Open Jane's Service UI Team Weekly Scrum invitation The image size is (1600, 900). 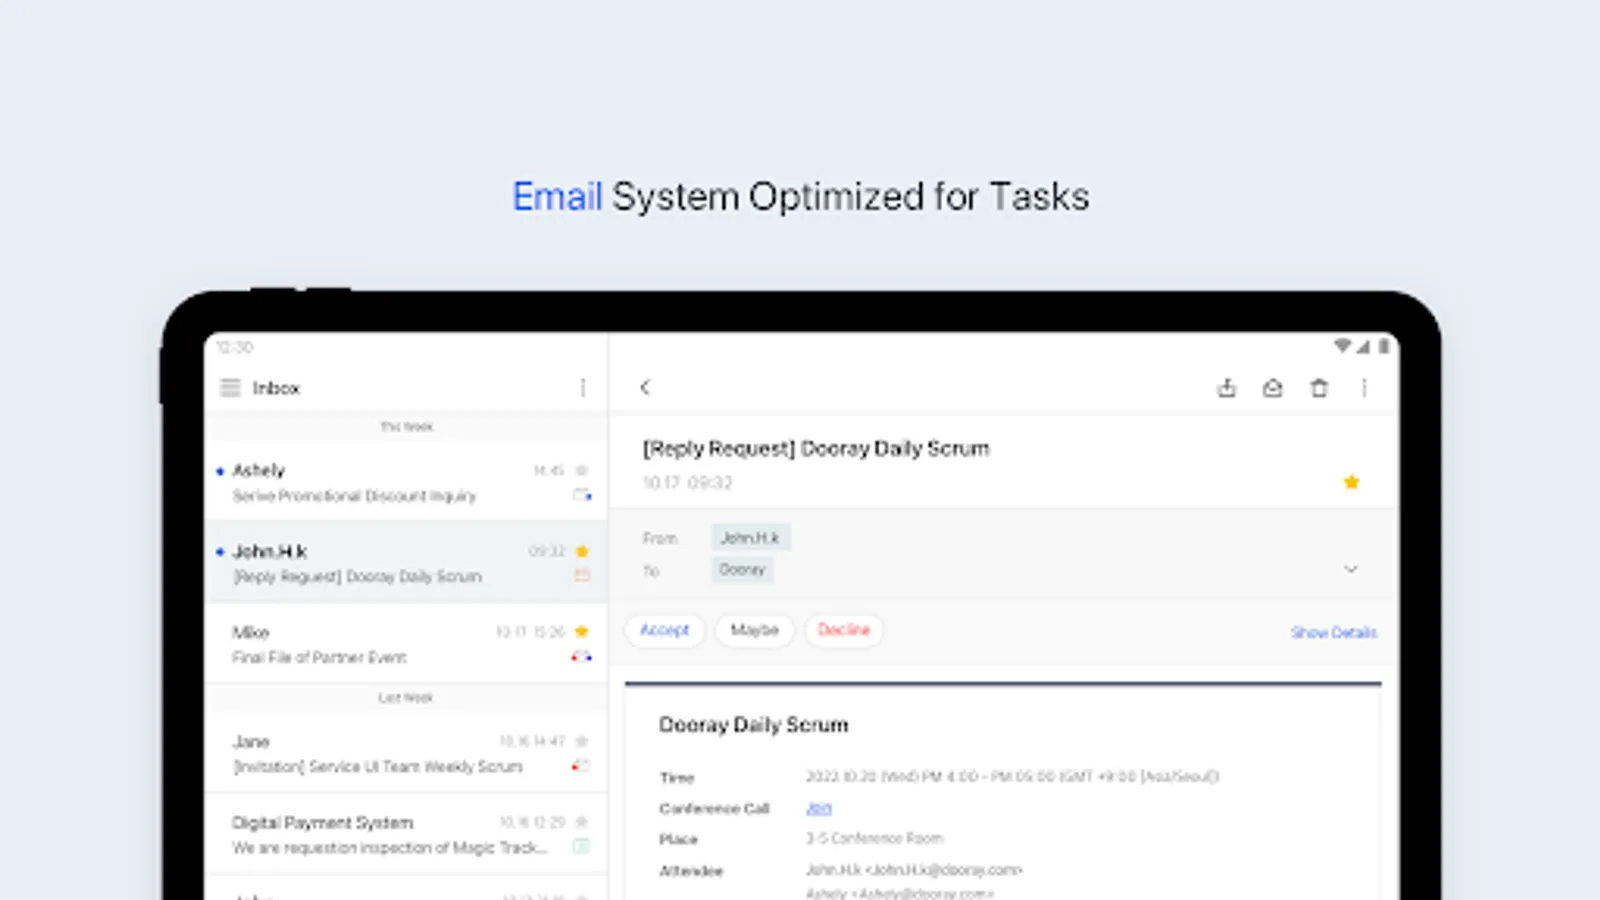click(x=406, y=753)
